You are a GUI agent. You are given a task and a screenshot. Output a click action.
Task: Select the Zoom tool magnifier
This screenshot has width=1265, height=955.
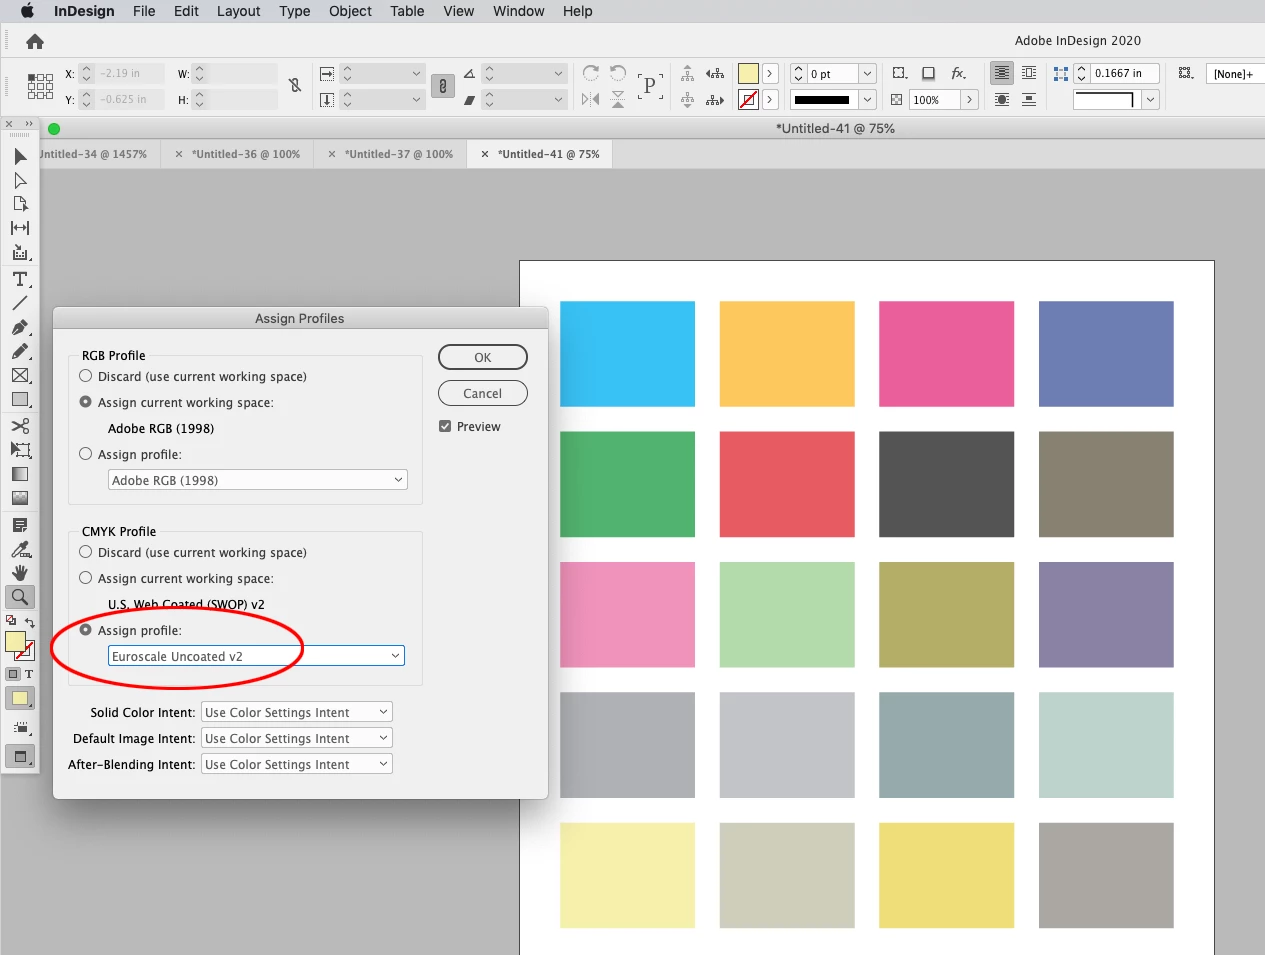click(x=20, y=597)
